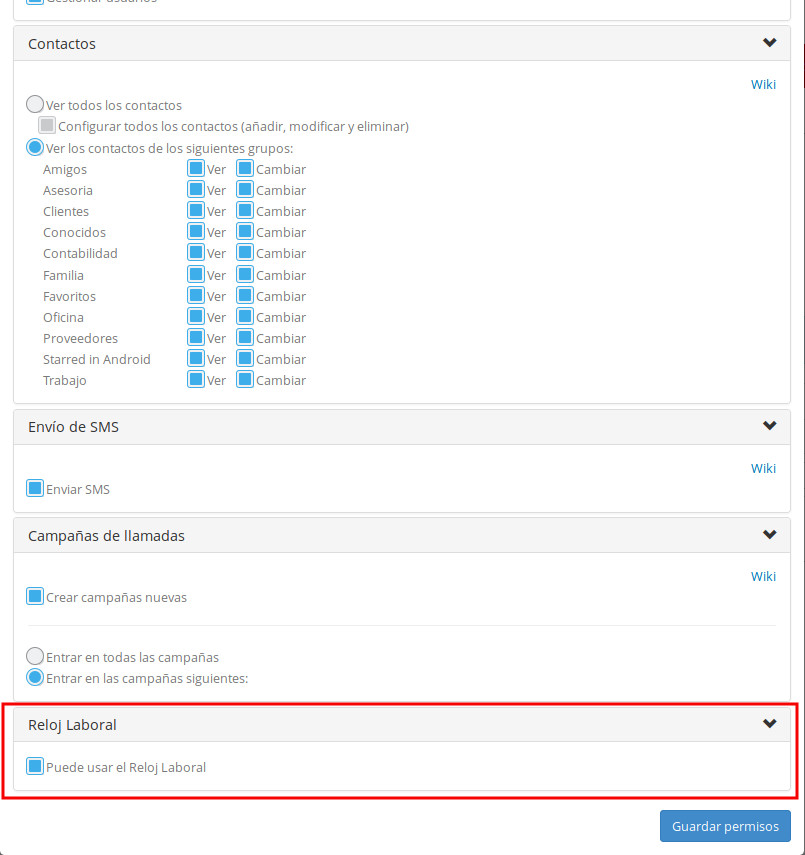805x855 pixels.
Task: Collapse Campañas de llamadas section chevron
Action: pos(769,535)
